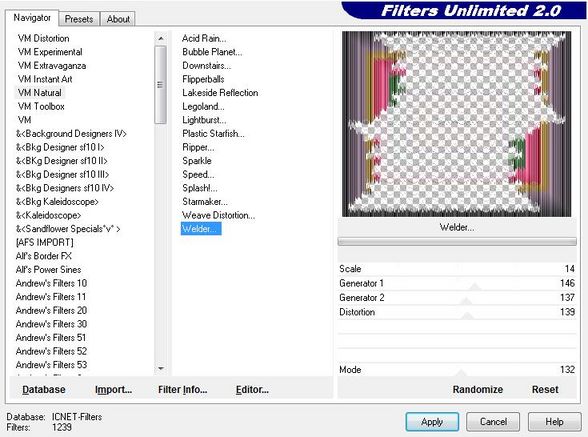588x437 pixels.
Task: Click the category list scroll down arrow
Action: (160, 368)
